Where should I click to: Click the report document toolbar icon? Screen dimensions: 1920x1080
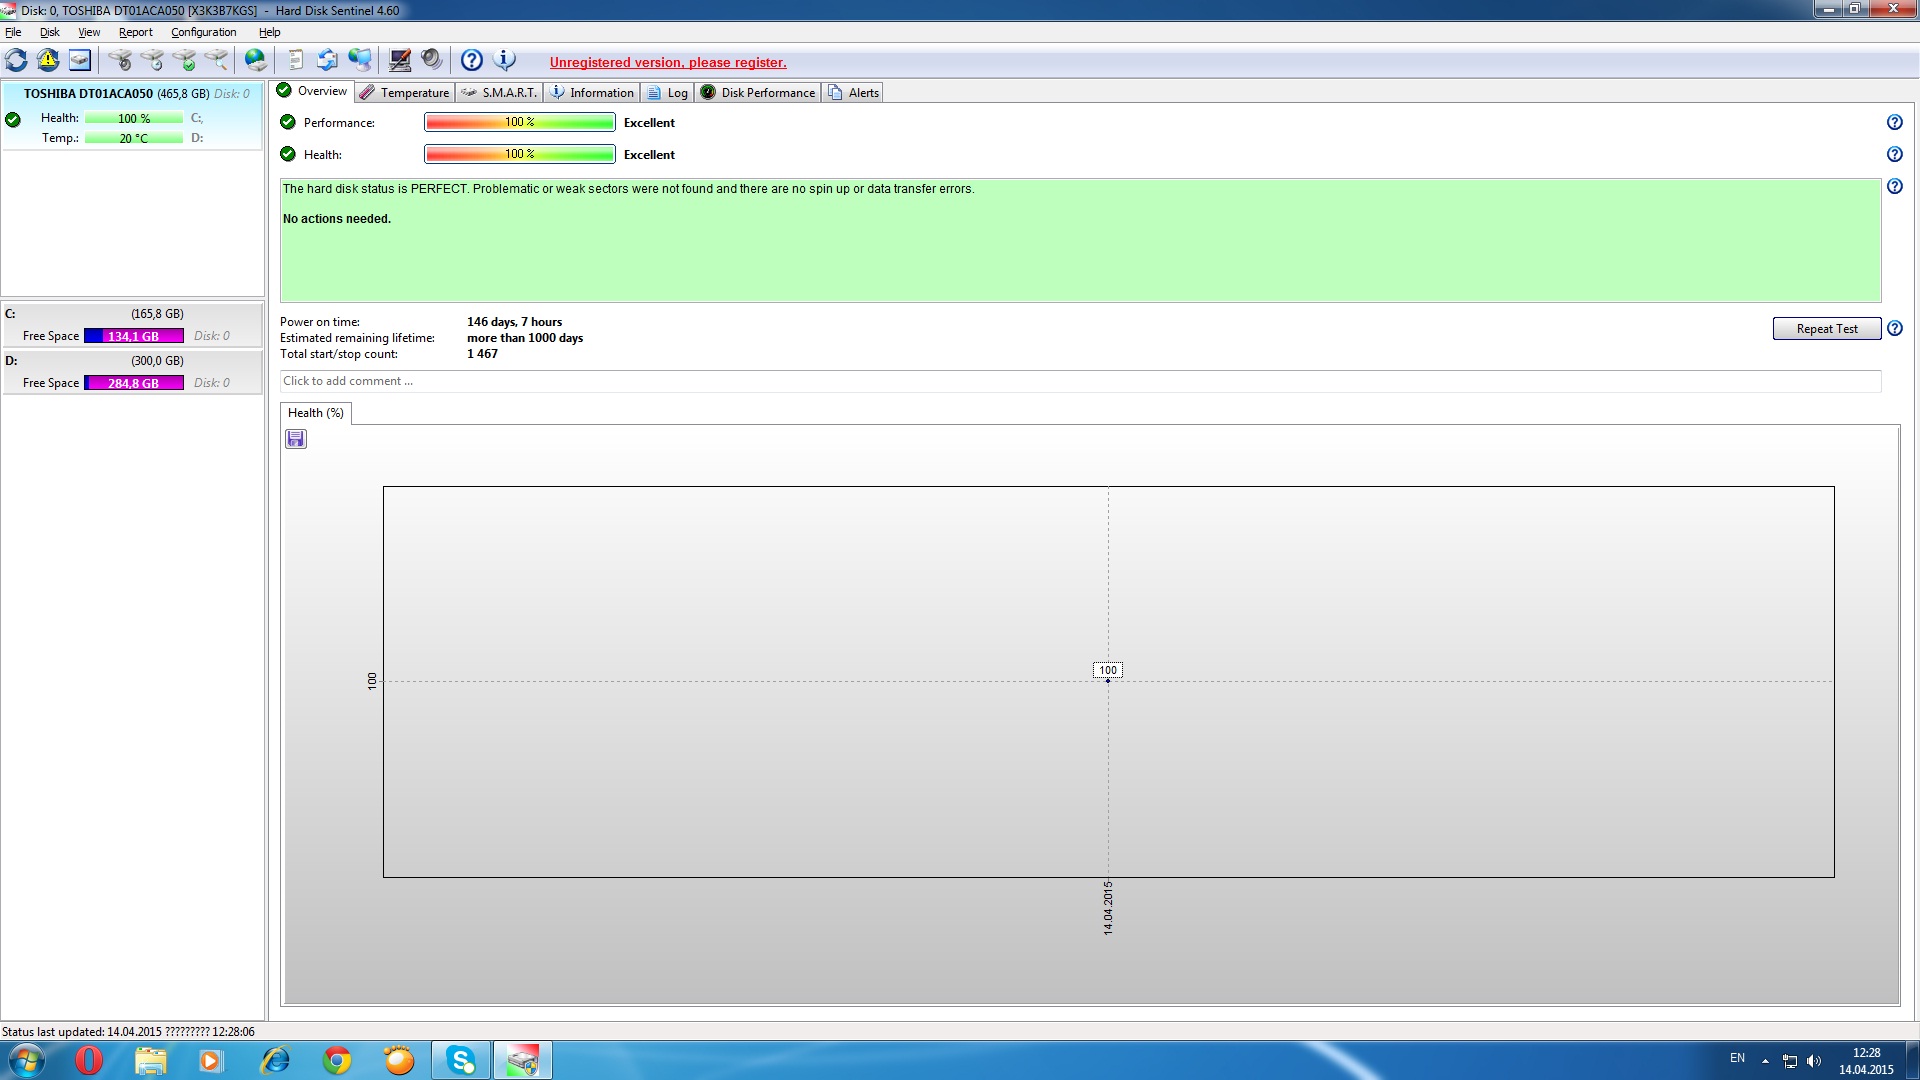296,60
